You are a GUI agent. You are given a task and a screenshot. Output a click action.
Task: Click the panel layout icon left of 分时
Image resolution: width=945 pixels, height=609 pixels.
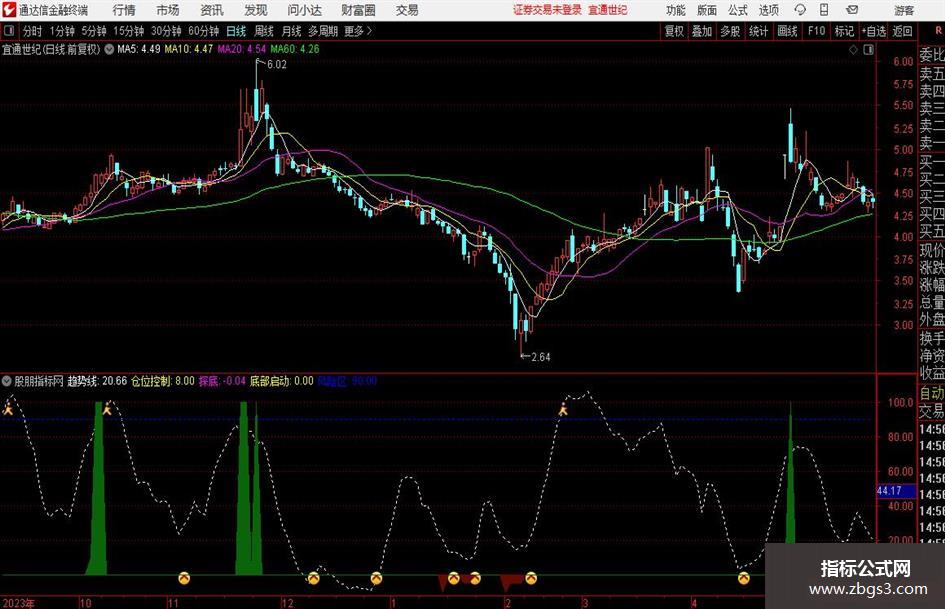click(10, 31)
